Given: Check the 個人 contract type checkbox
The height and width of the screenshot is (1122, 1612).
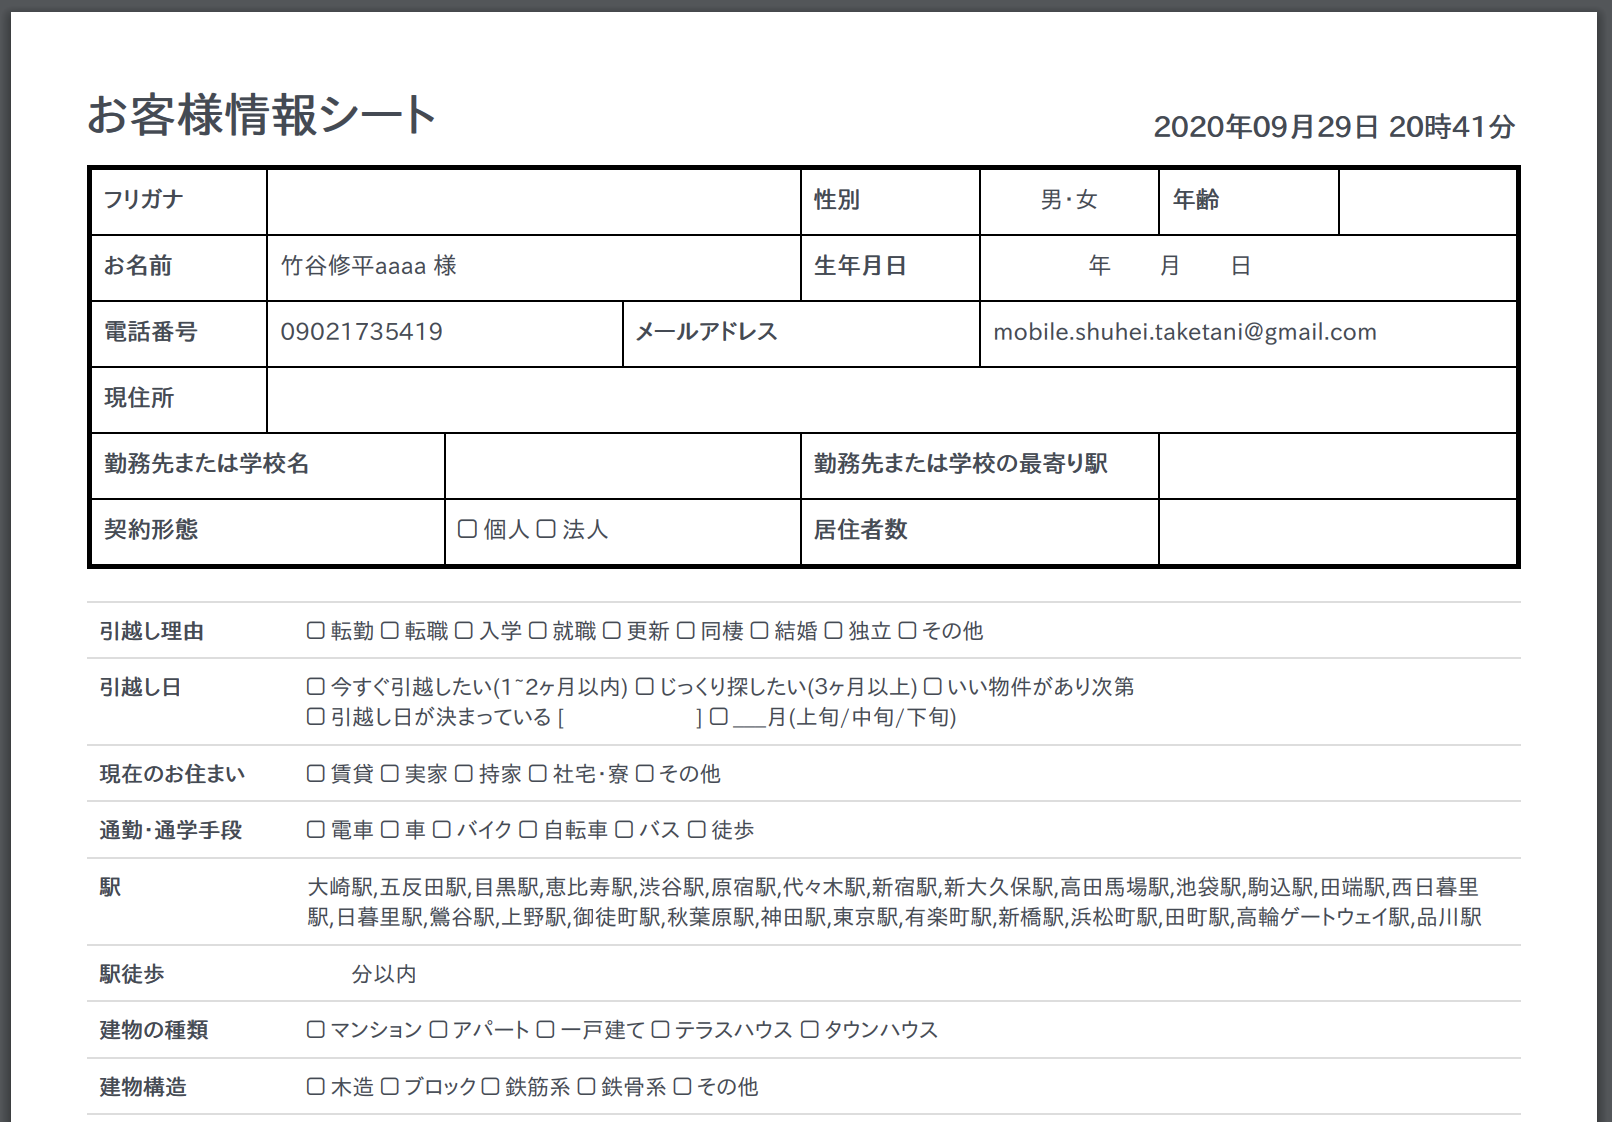Looking at the screenshot, I should click(x=467, y=529).
